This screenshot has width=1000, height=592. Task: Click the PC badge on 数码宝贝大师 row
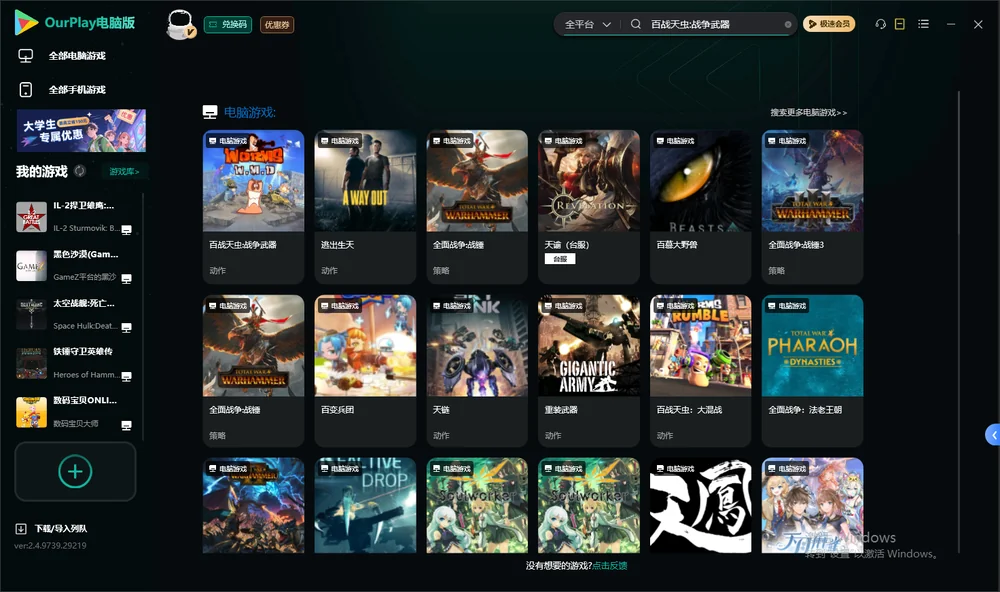[126, 426]
